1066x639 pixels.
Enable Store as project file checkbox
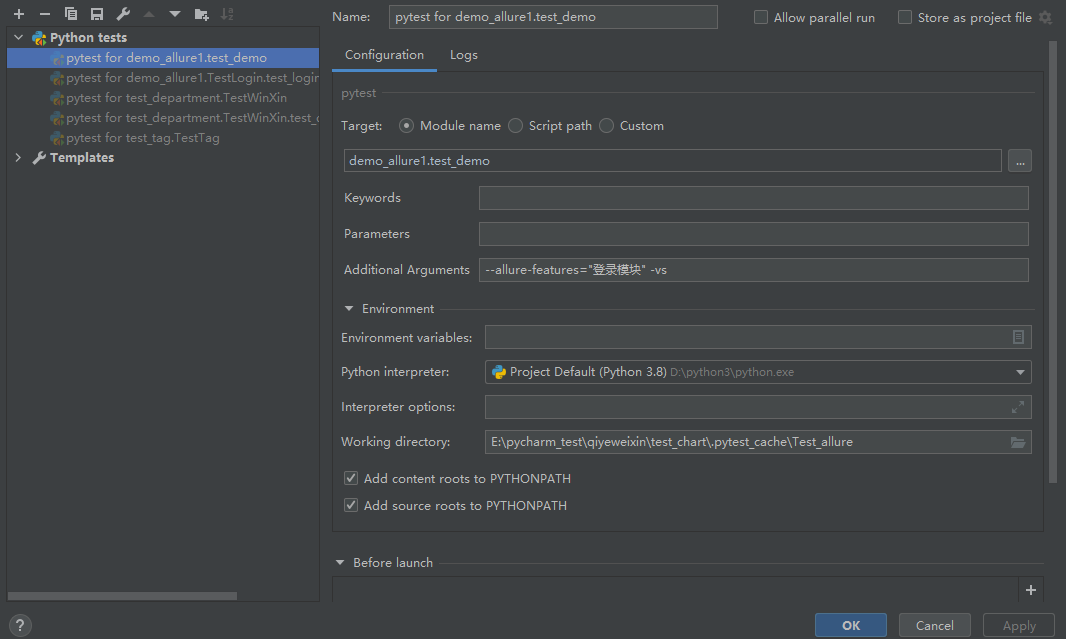point(905,18)
